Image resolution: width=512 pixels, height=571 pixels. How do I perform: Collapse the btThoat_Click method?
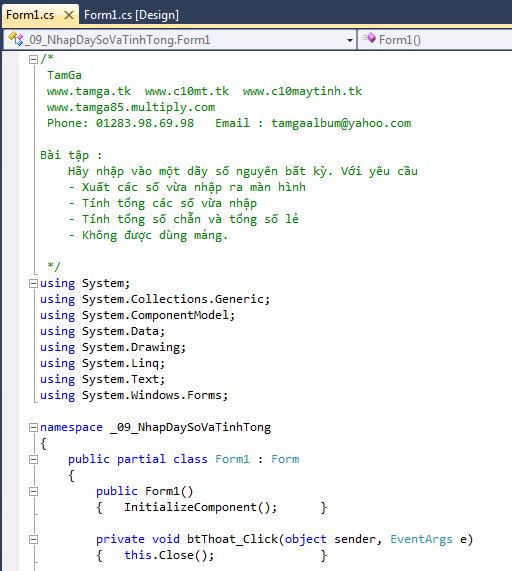[x=33, y=539]
